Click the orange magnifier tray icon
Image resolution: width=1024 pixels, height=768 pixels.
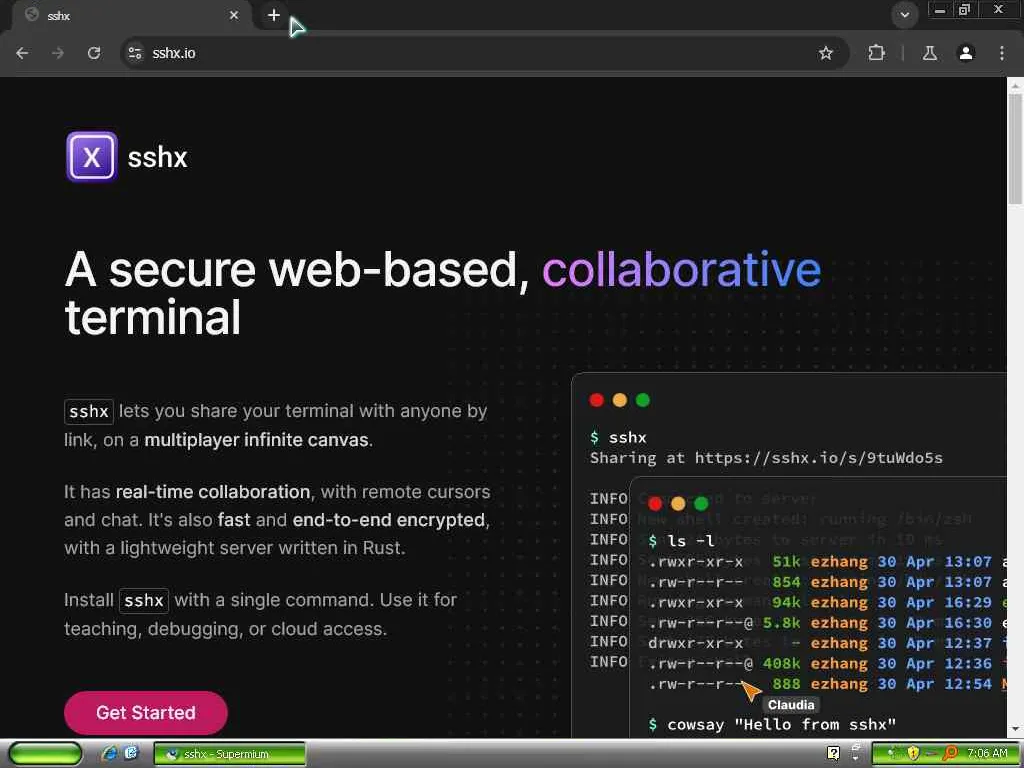(950, 754)
